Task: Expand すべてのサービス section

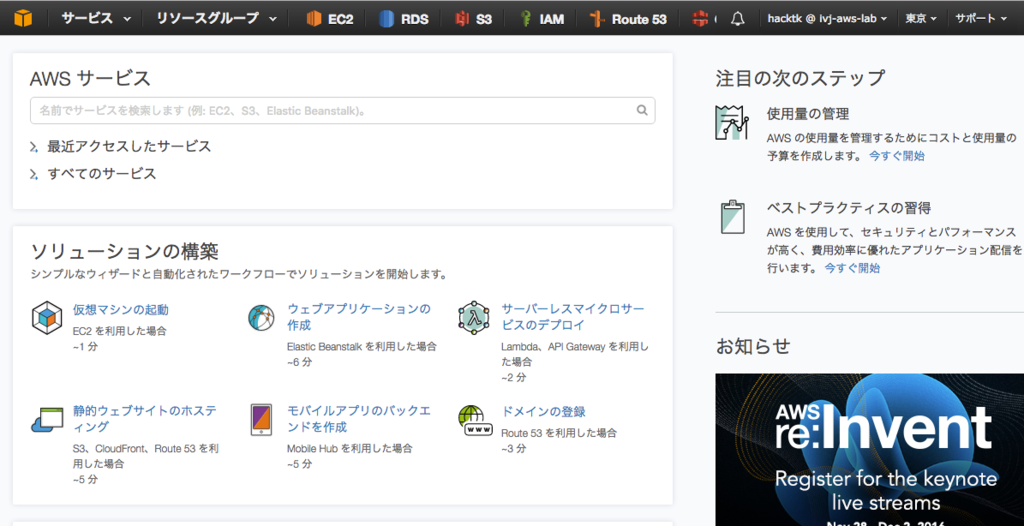Action: pyautogui.click(x=93, y=174)
